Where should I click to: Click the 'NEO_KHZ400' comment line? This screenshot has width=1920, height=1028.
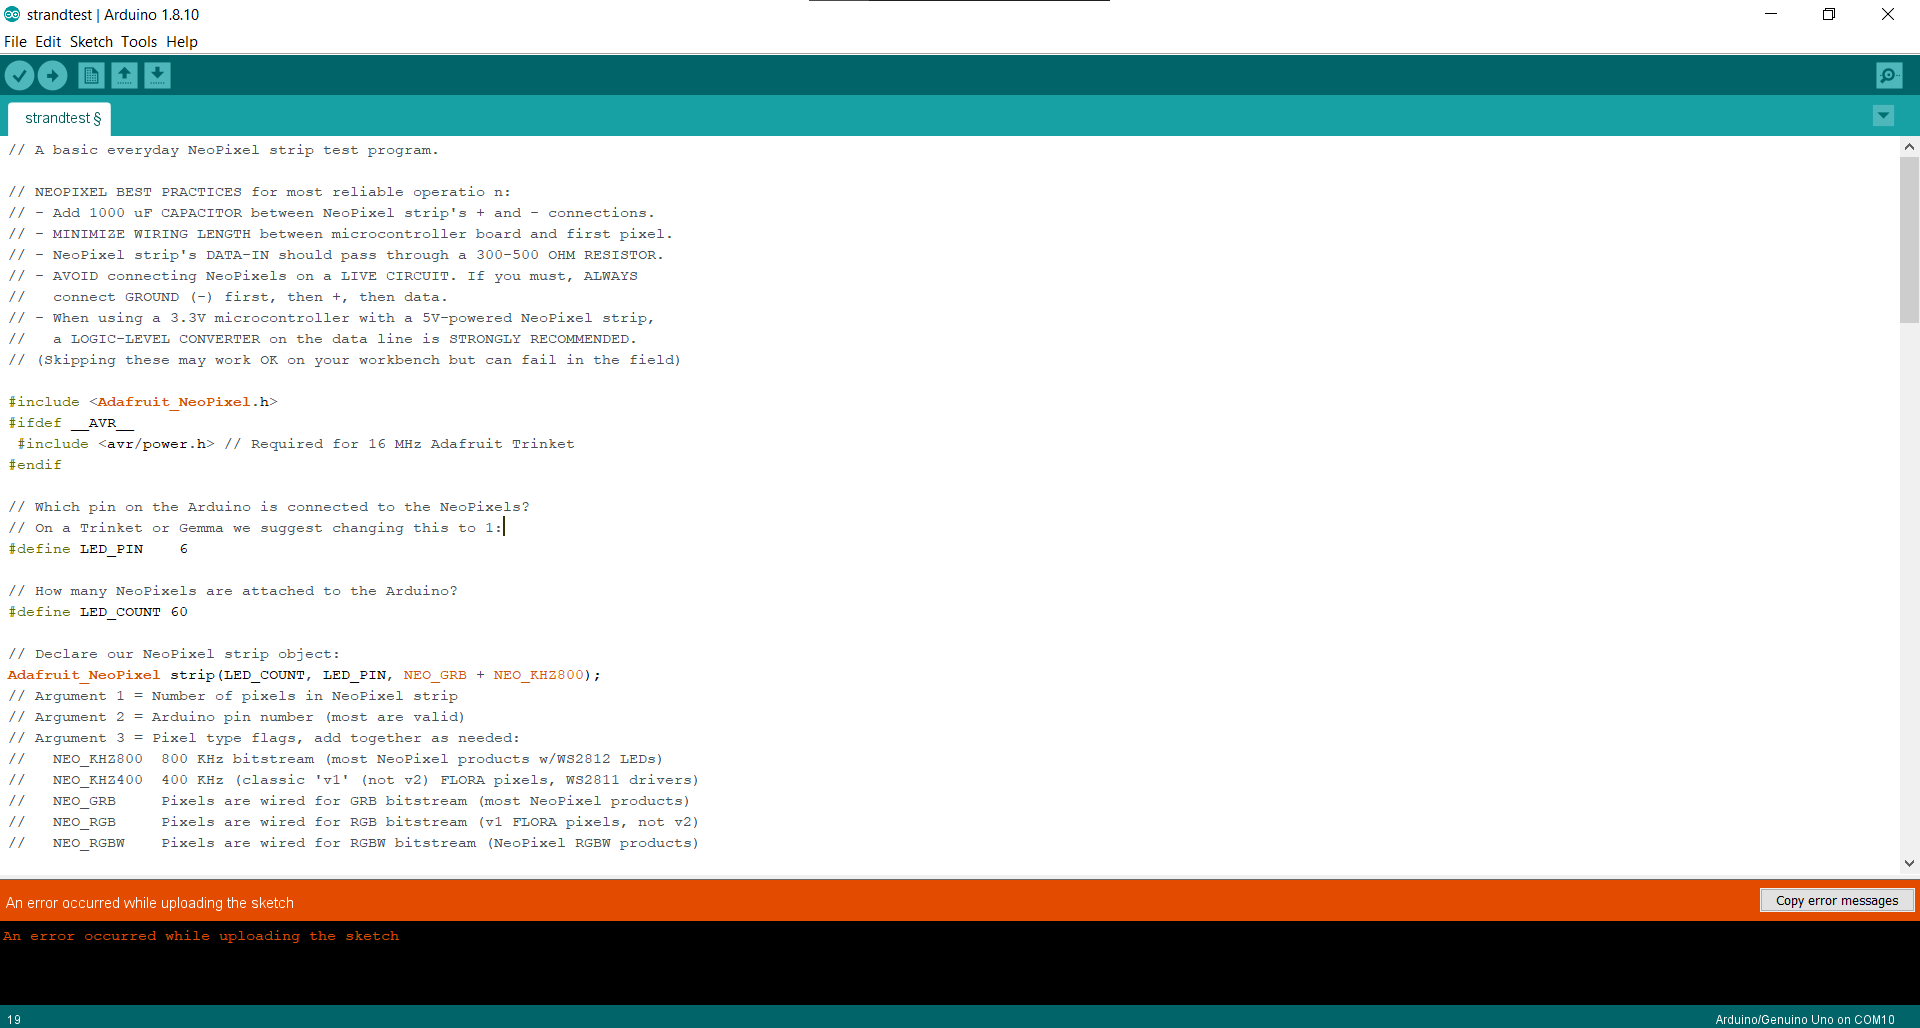[x=353, y=780]
